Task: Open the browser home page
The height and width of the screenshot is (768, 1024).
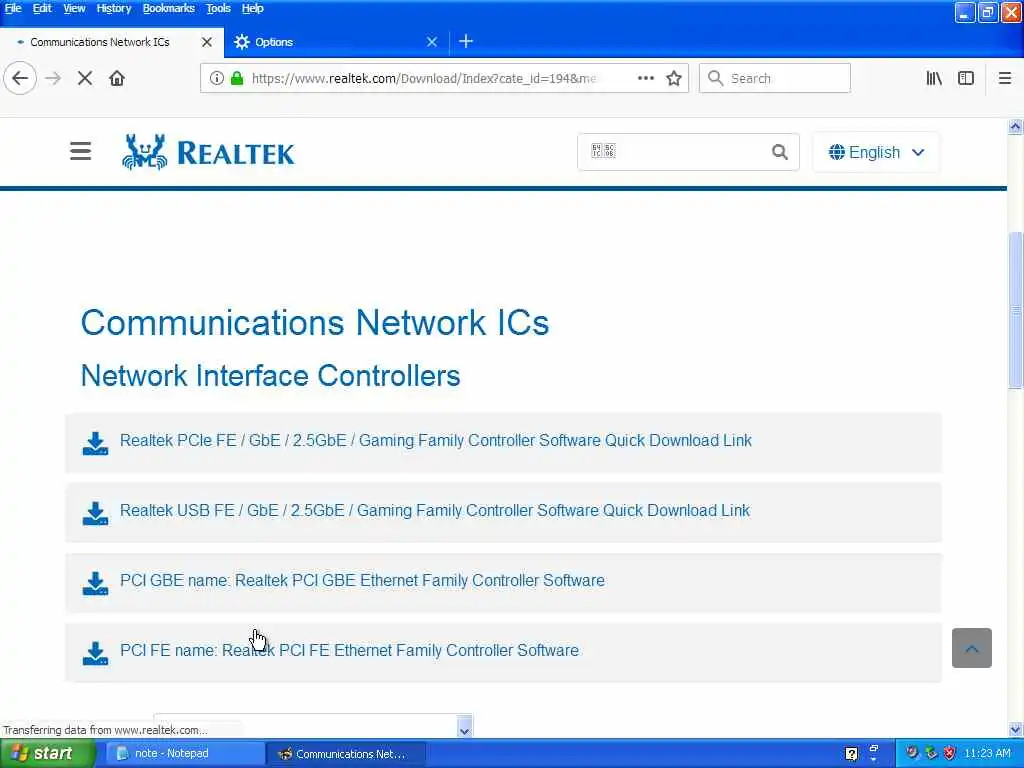Action: coord(117,78)
